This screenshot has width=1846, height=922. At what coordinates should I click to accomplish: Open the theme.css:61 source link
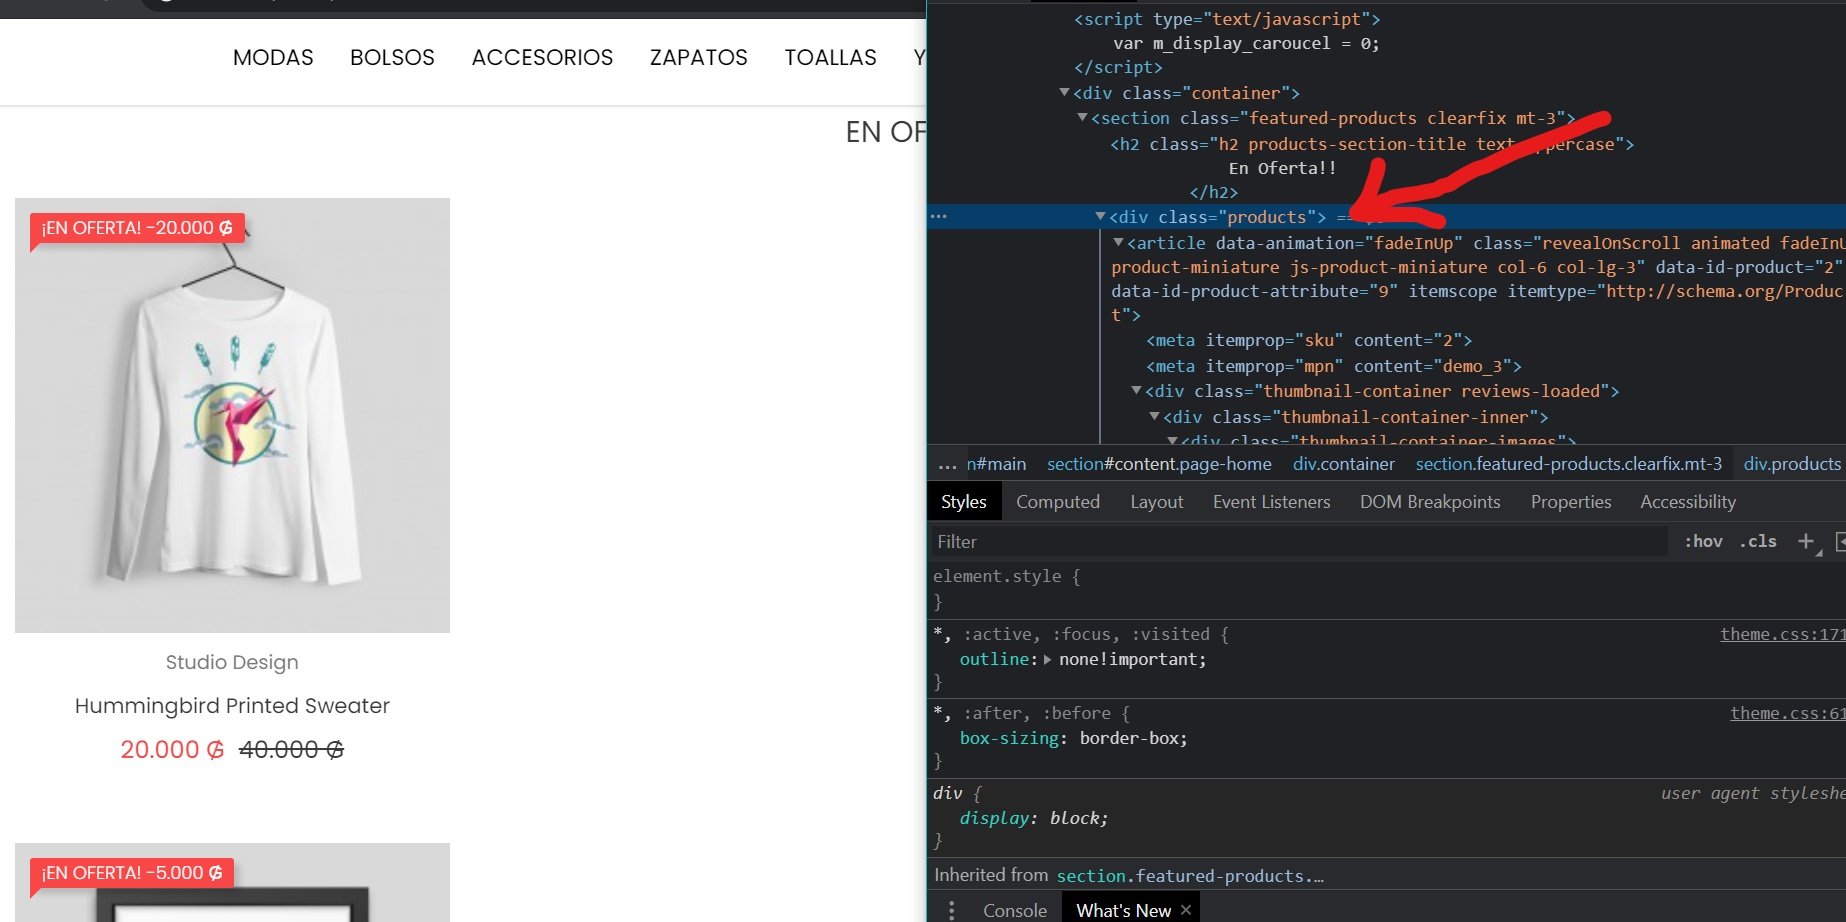(x=1787, y=713)
